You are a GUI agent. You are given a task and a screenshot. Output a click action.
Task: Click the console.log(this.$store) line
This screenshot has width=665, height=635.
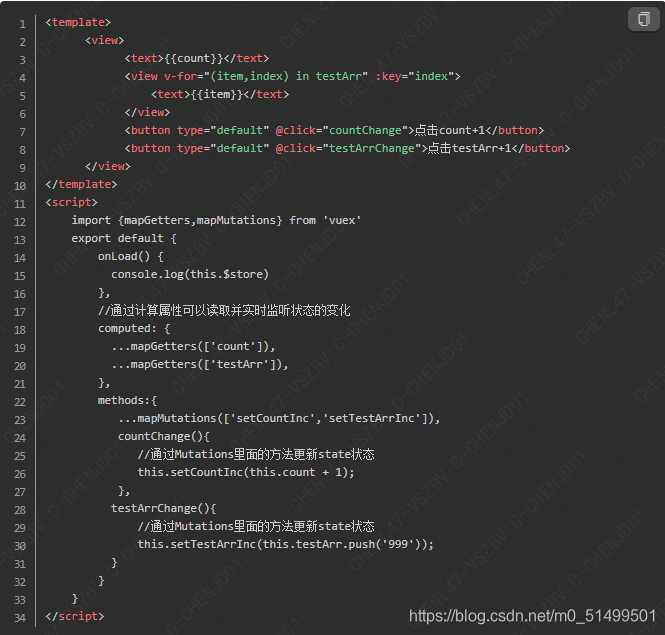click(x=190, y=274)
